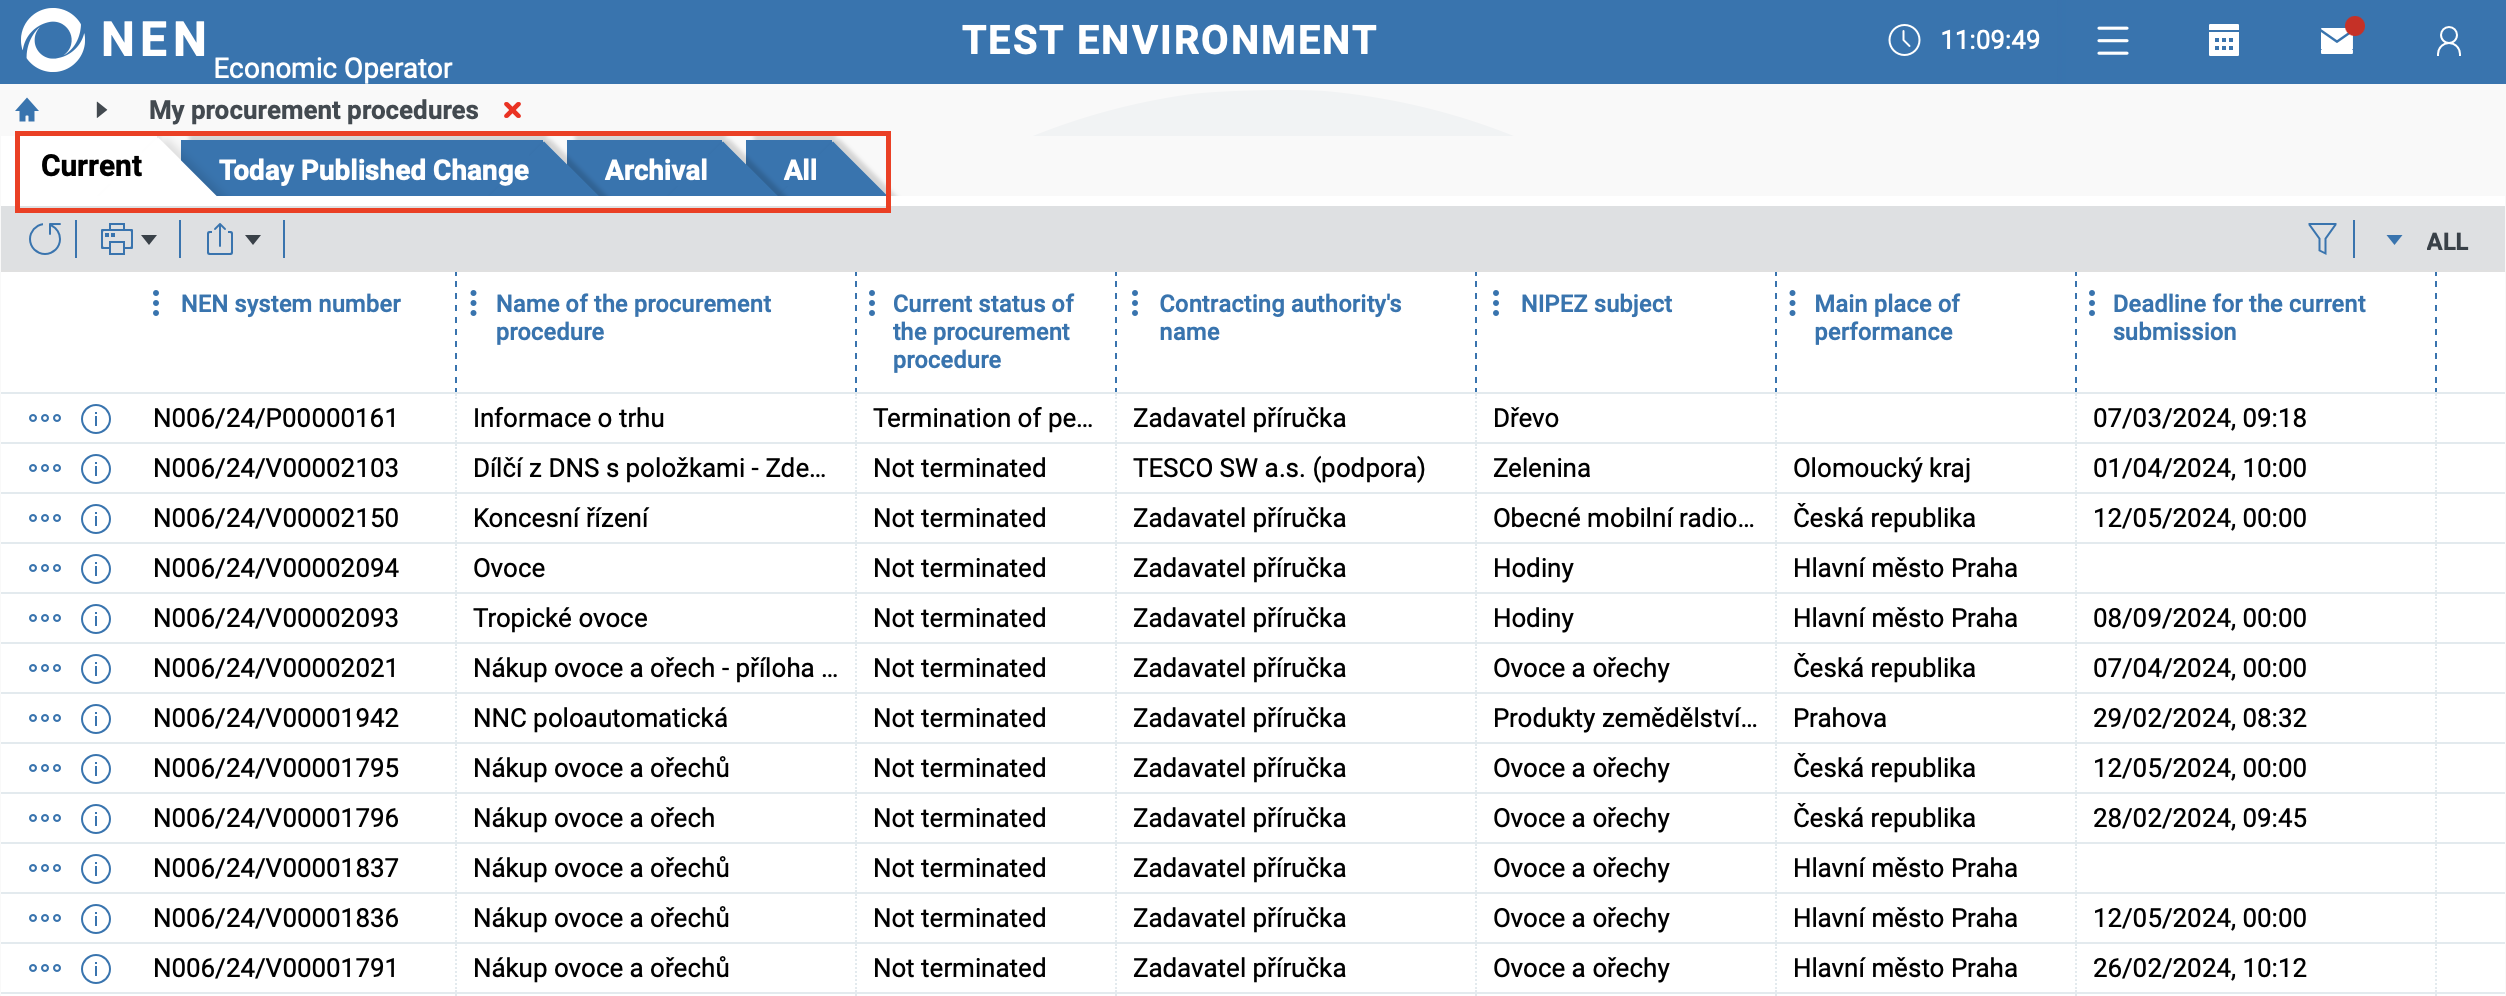
Task: Refresh the procurement procedures list
Action: click(45, 240)
